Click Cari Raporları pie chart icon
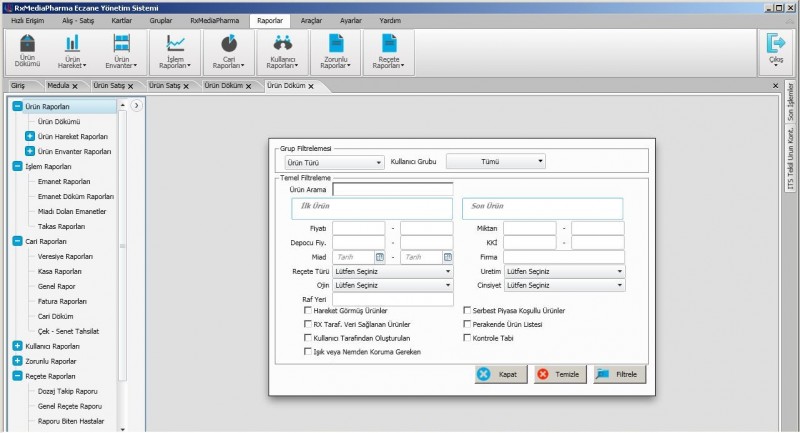The width and height of the screenshot is (800, 433). coord(228,44)
